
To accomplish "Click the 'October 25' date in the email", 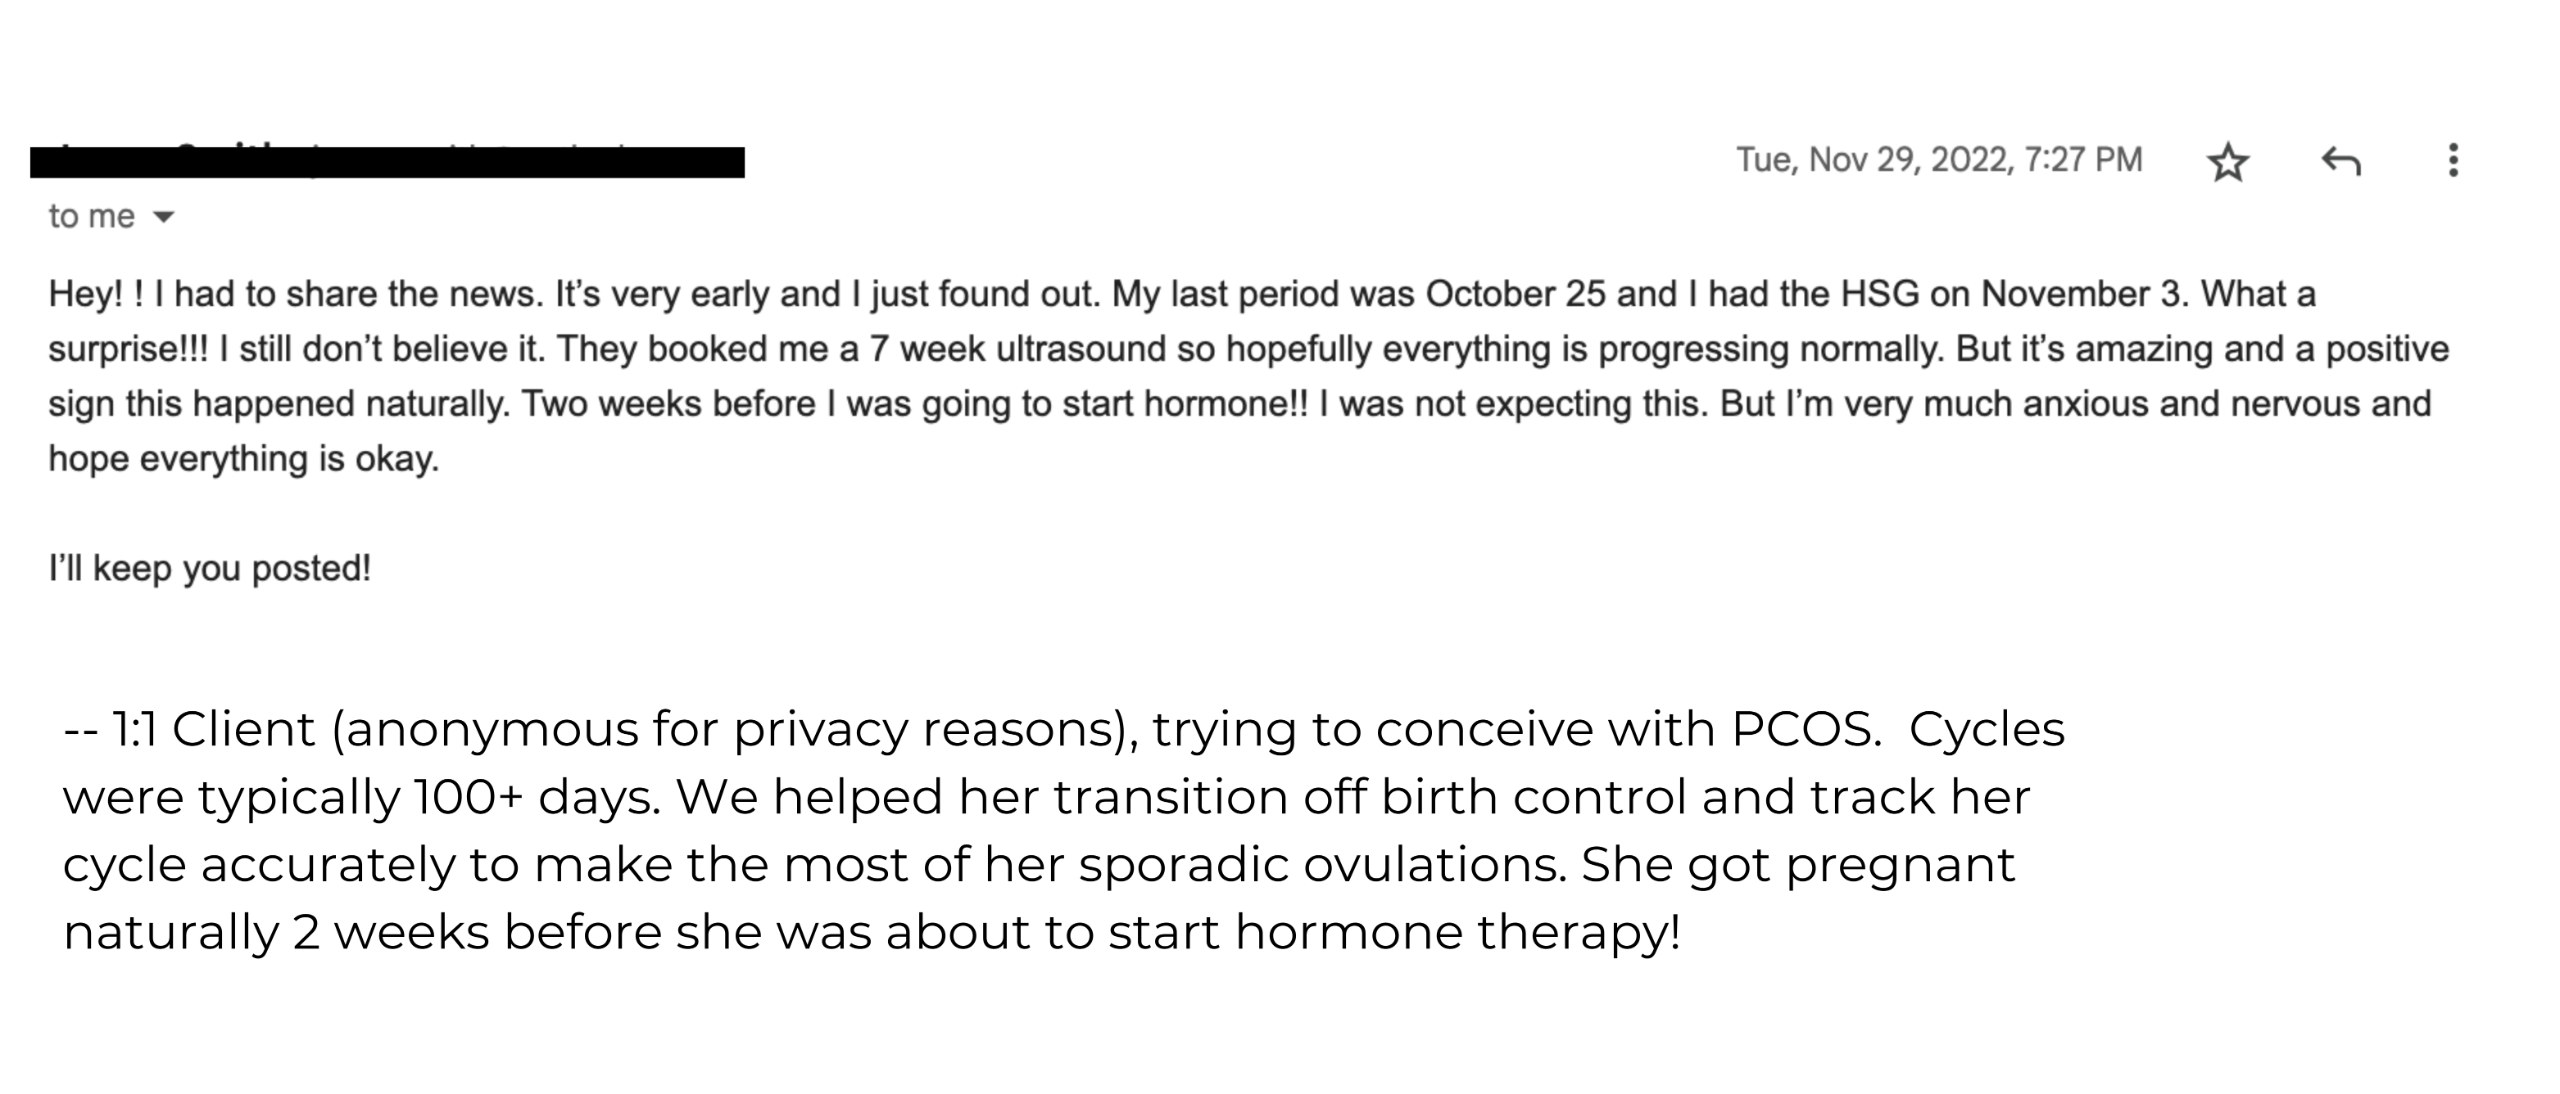I will pos(1515,294).
